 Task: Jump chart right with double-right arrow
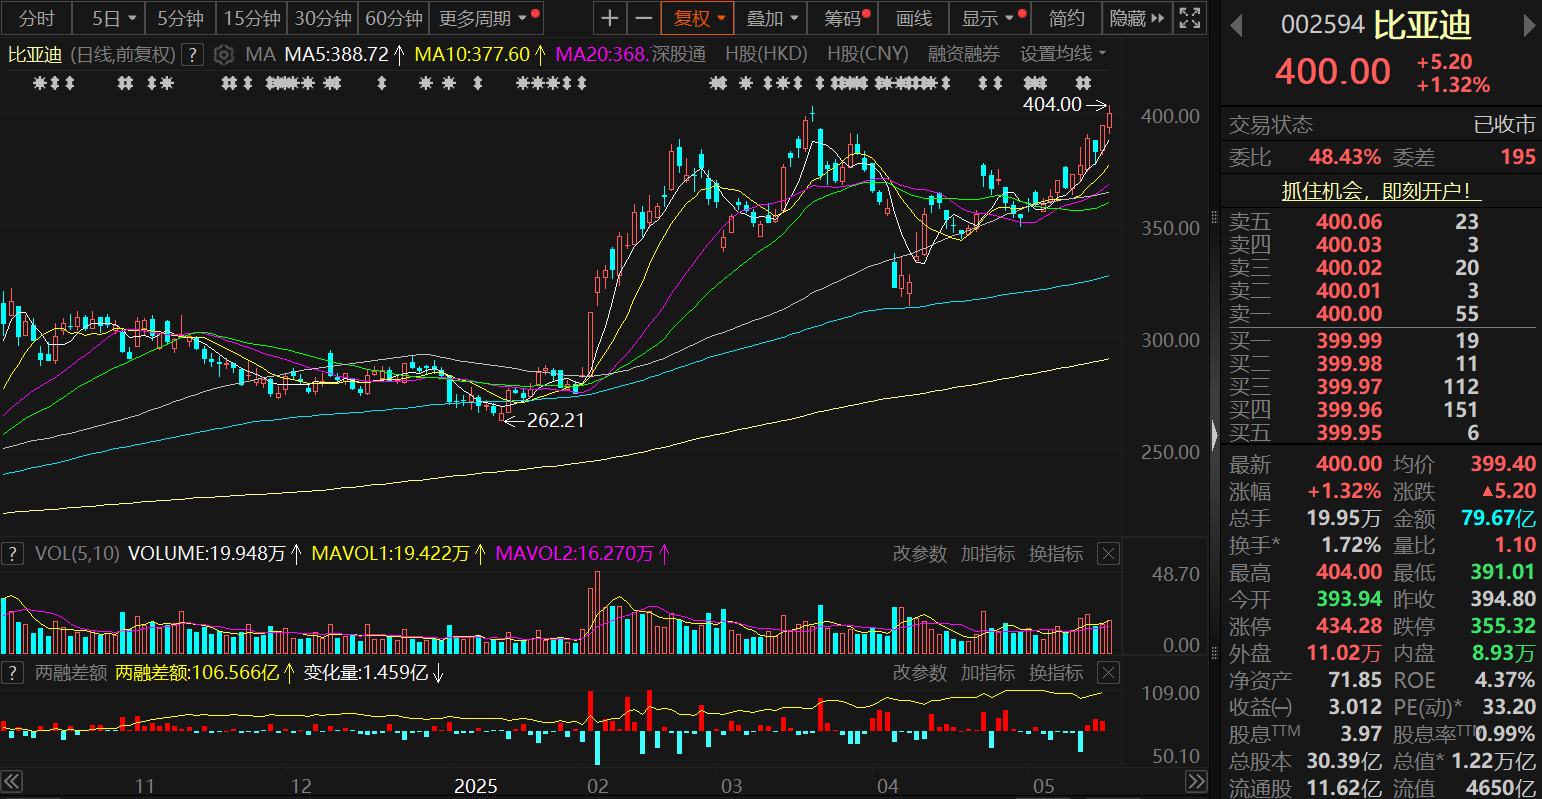click(1196, 781)
